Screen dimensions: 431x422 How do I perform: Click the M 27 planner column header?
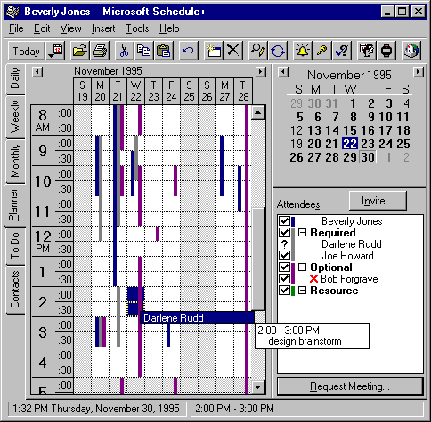(x=224, y=91)
